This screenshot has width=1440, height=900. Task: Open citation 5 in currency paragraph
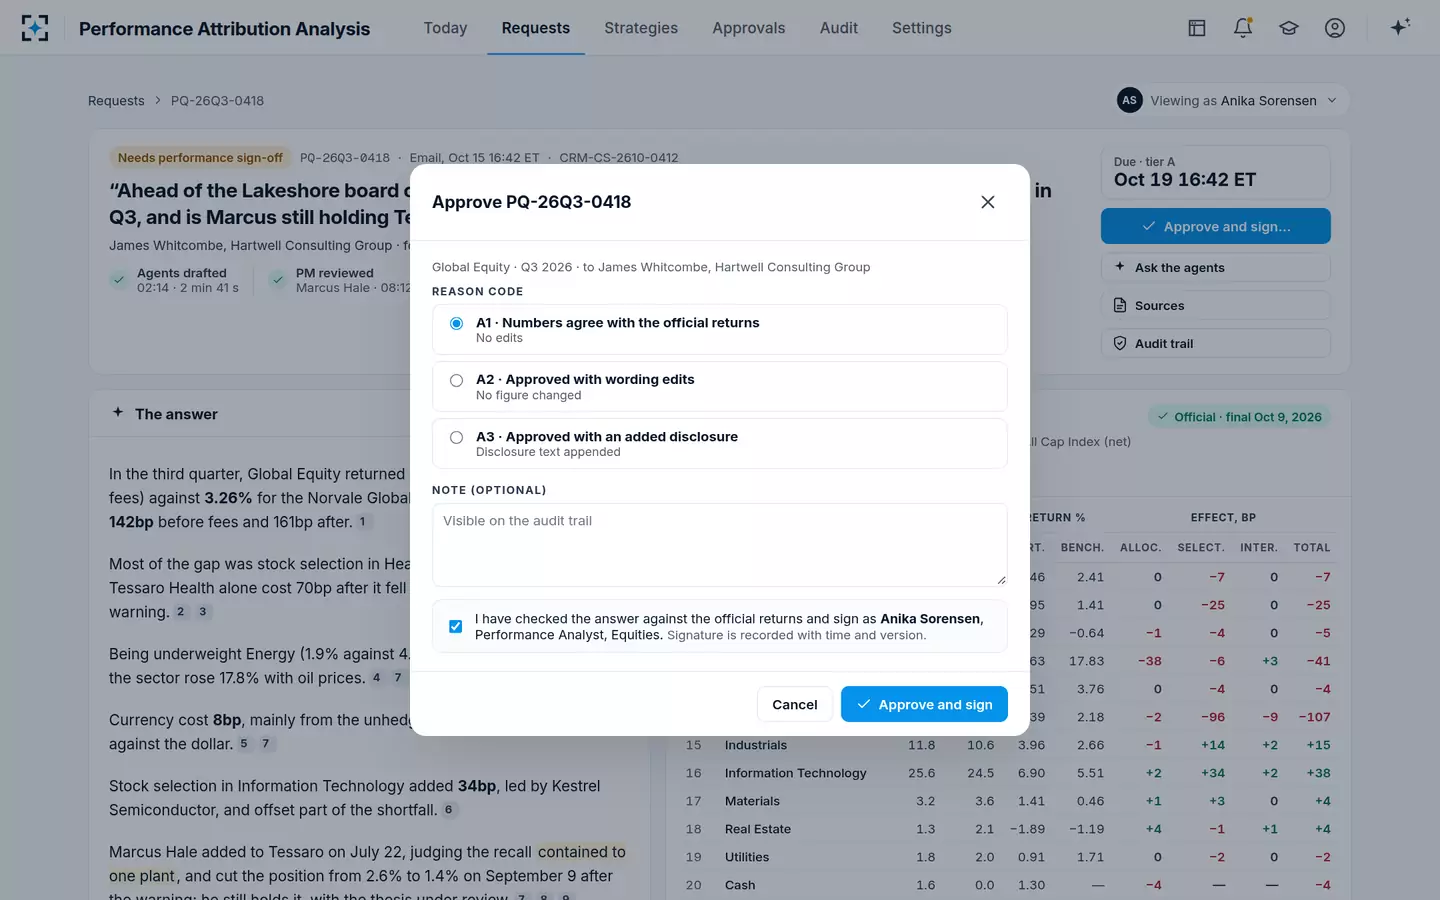coord(243,744)
